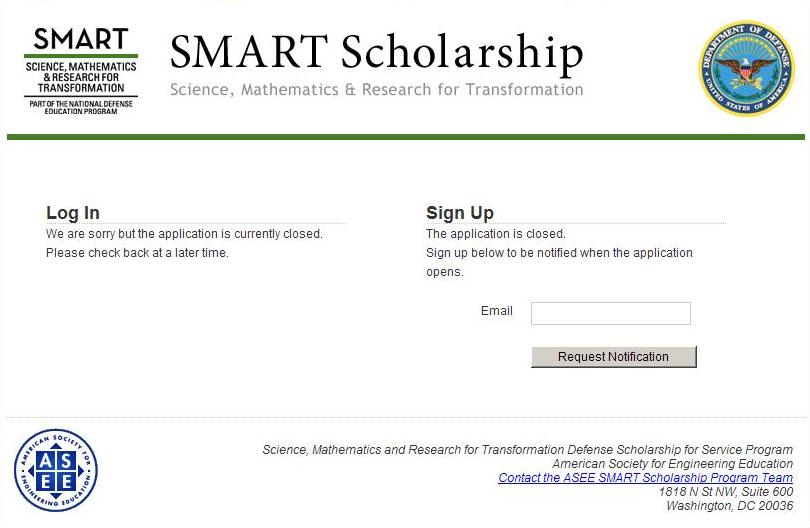Screen dimensions: 810x528
Task: Click the 'Washington, DC 20036' footer line
Action: pos(729,506)
